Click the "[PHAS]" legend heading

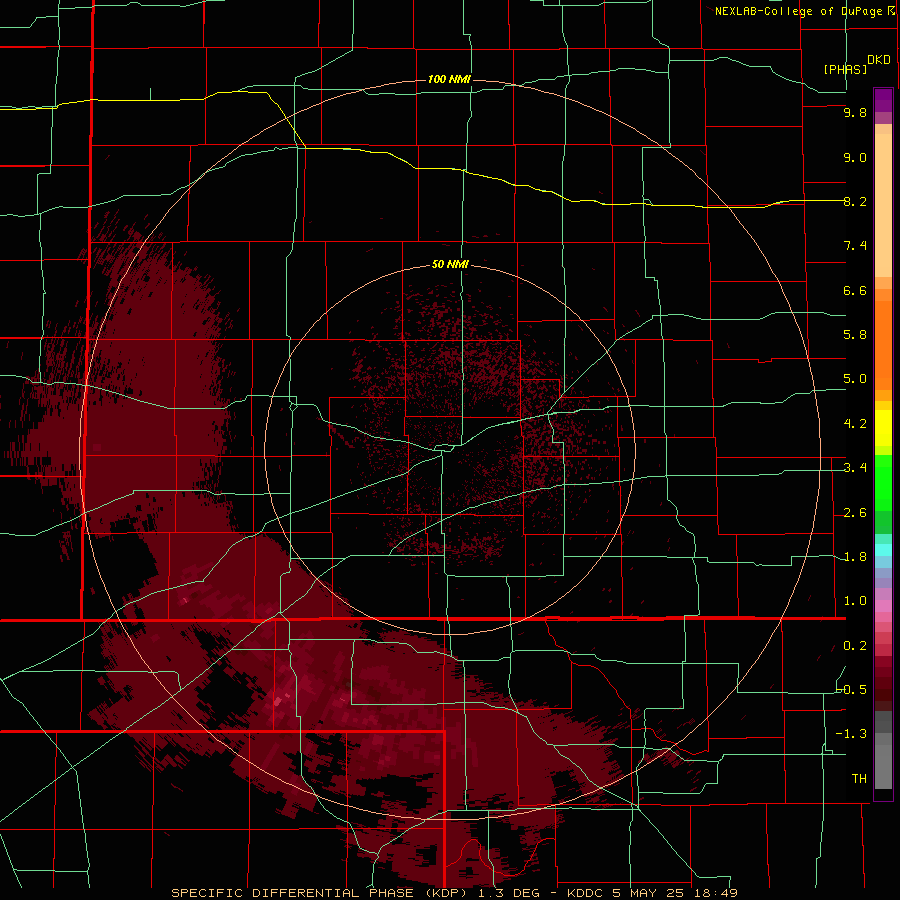tap(845, 69)
